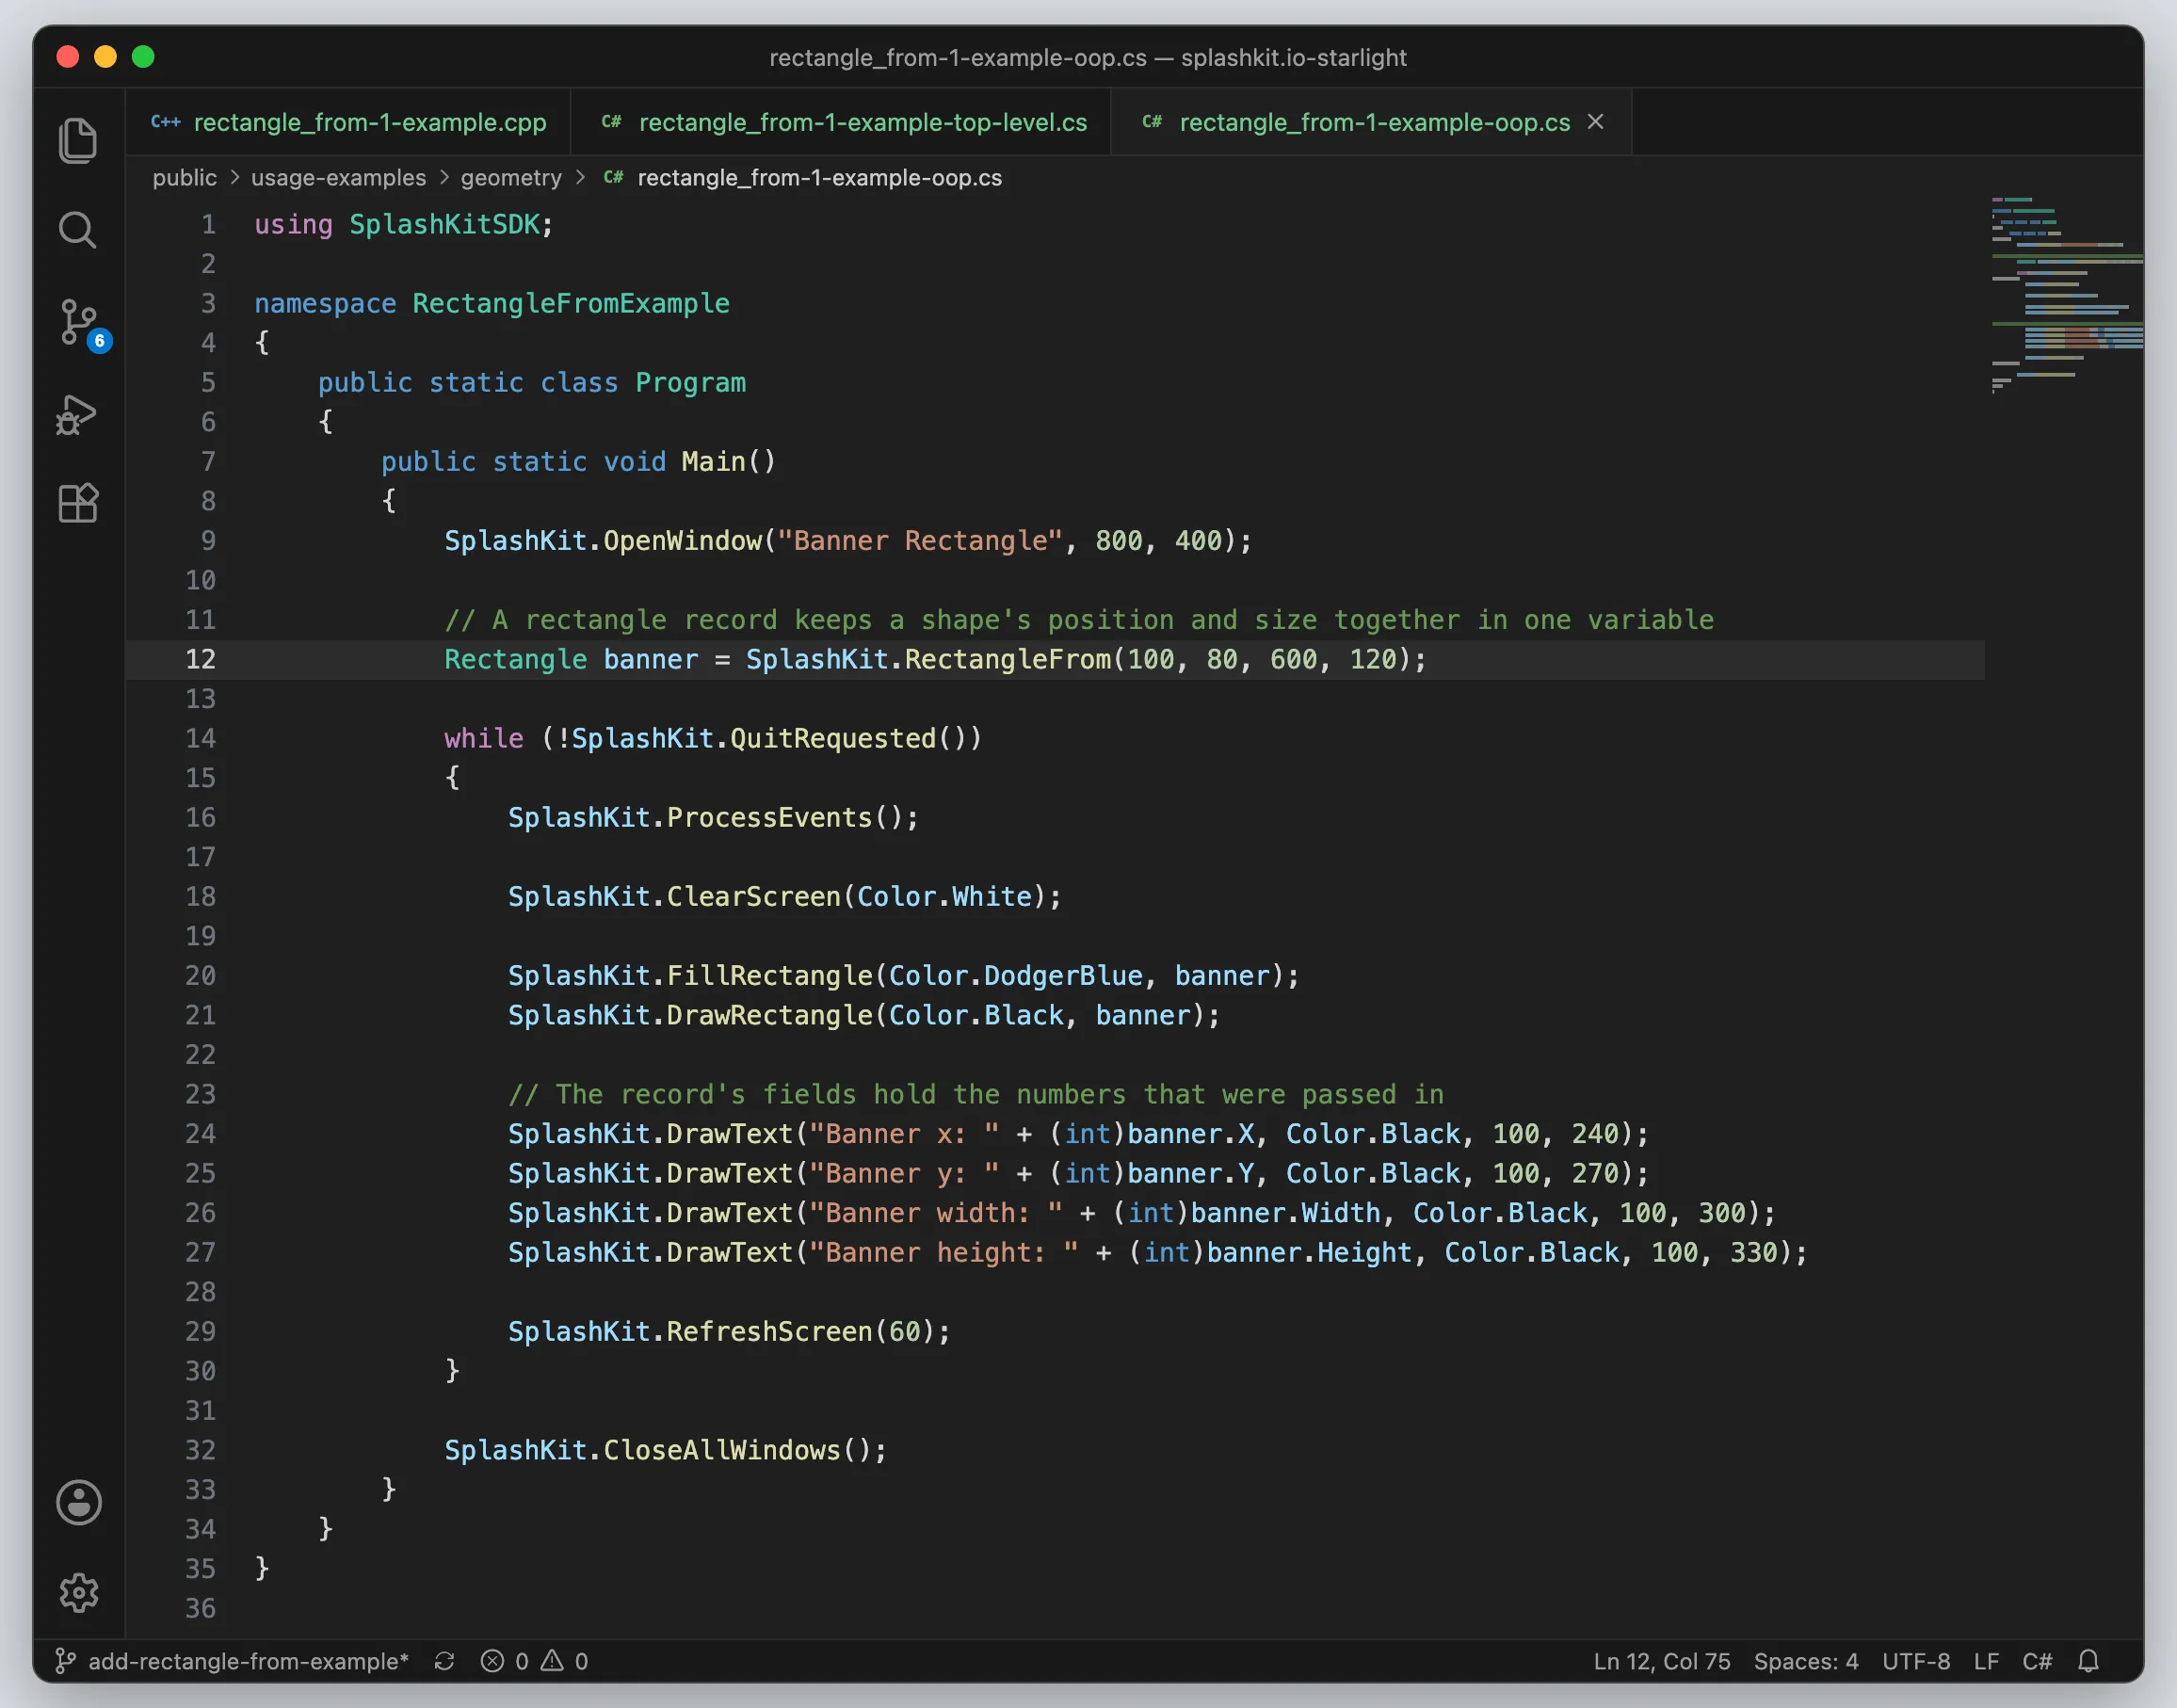This screenshot has height=1708, width=2177.
Task: Click CloseAllWindows call on line 32
Action: [722, 1450]
